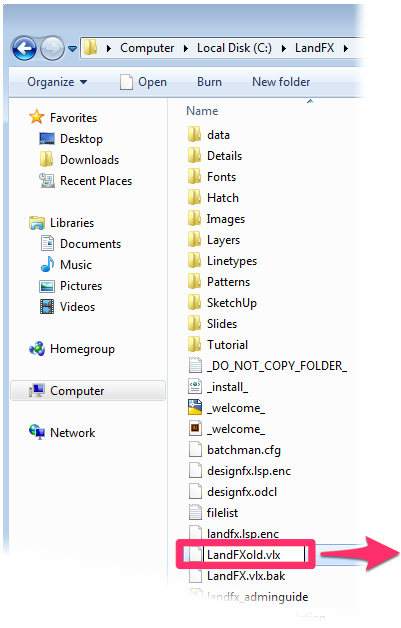Select the Details folder
Screen dimensions: 401x628
click(224, 156)
